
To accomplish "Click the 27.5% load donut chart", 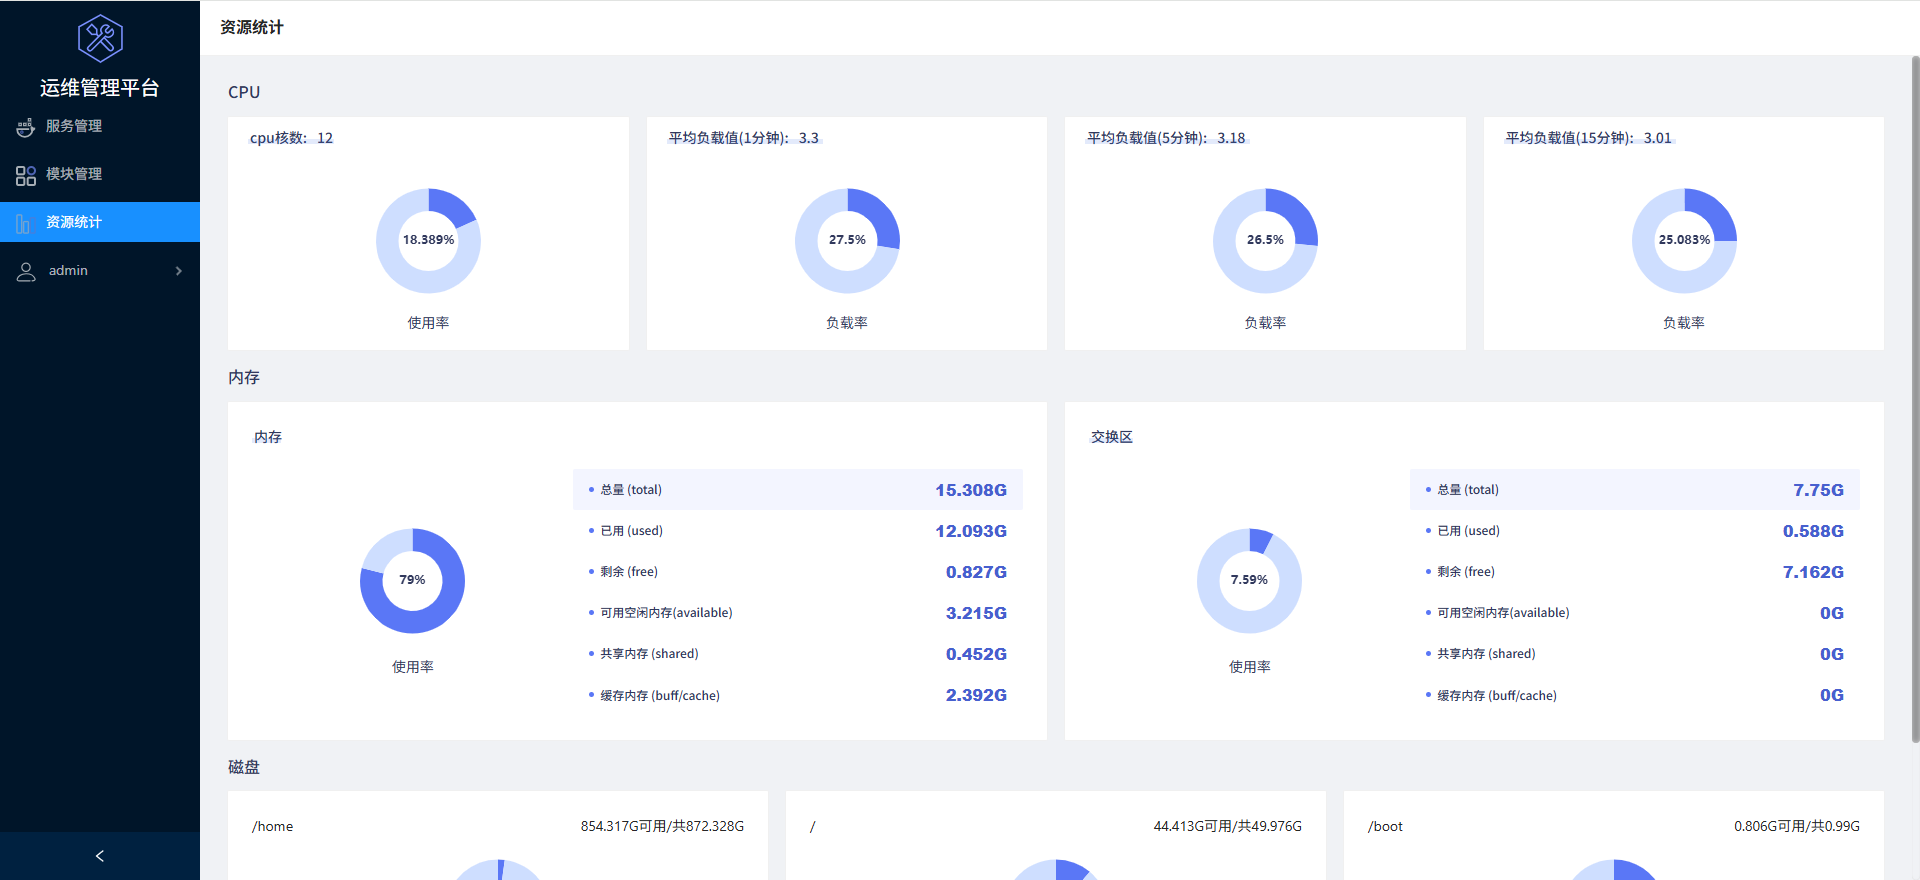I will point(847,240).
